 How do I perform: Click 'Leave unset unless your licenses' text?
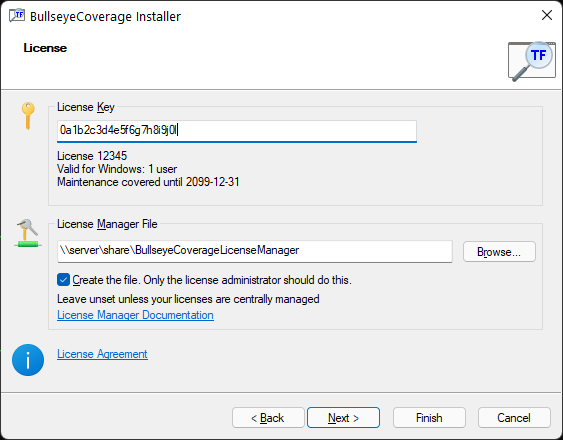click(x=188, y=299)
